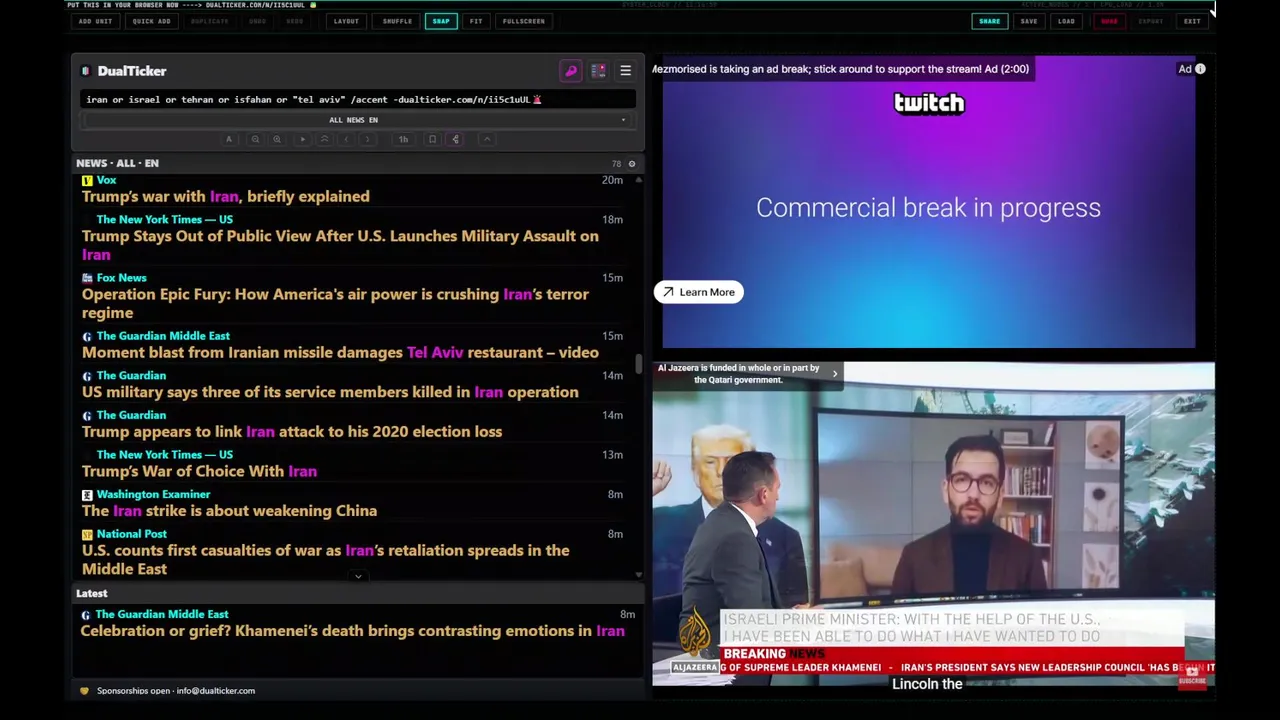Click the search query input field
This screenshot has height=720, width=1280.
click(357, 99)
